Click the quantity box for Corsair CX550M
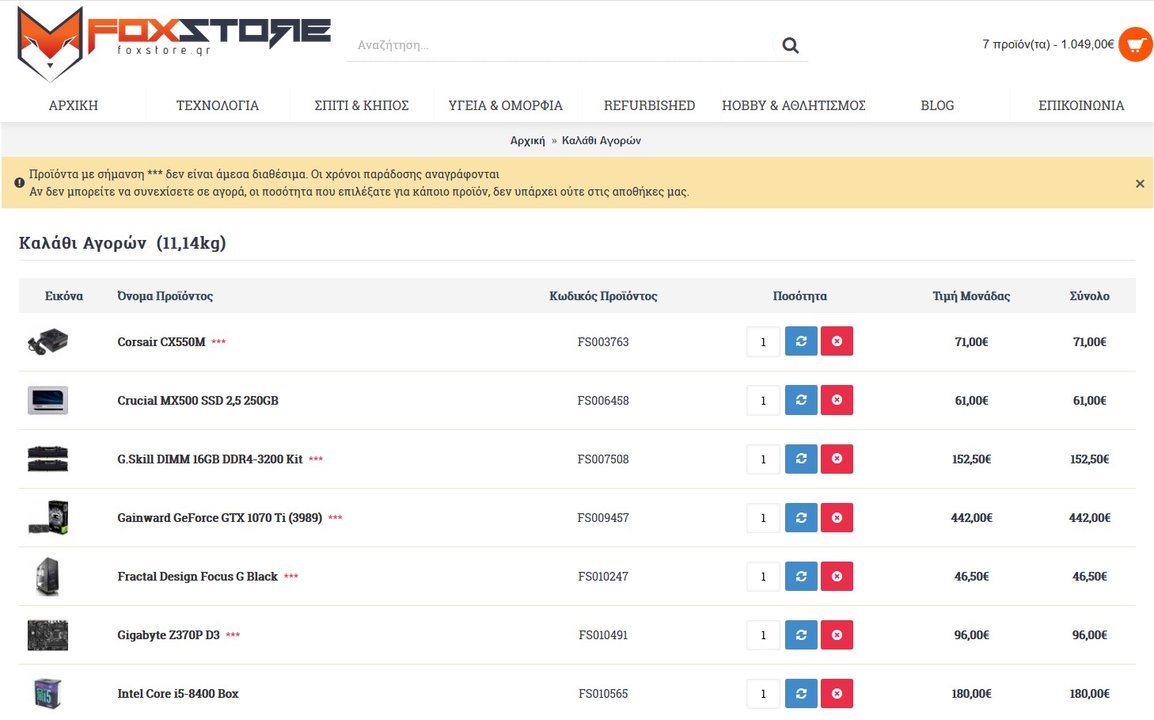The width and height of the screenshot is (1154, 720). point(763,342)
